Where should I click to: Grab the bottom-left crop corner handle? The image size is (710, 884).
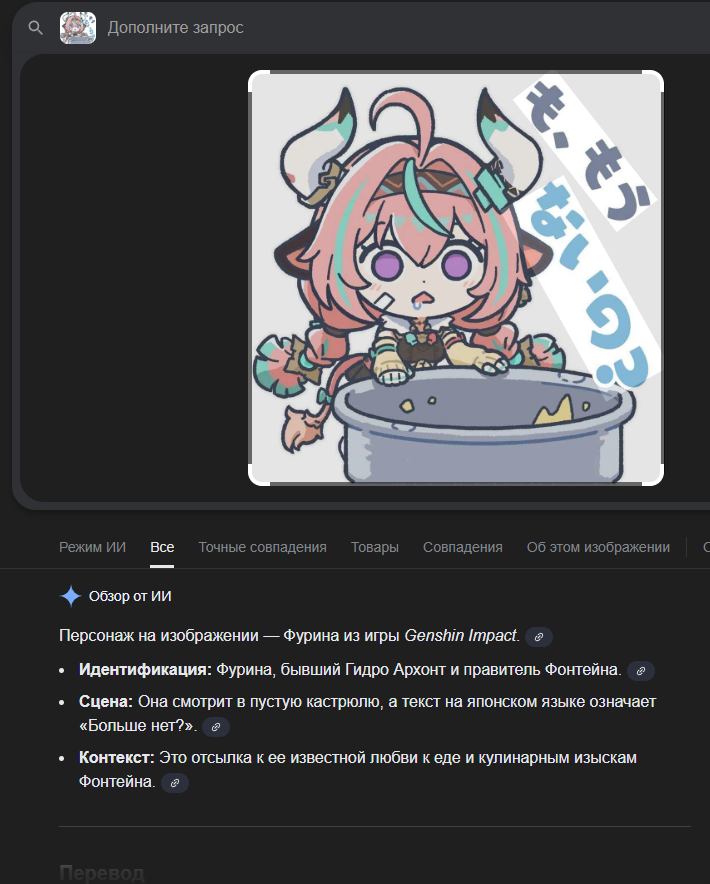259,475
